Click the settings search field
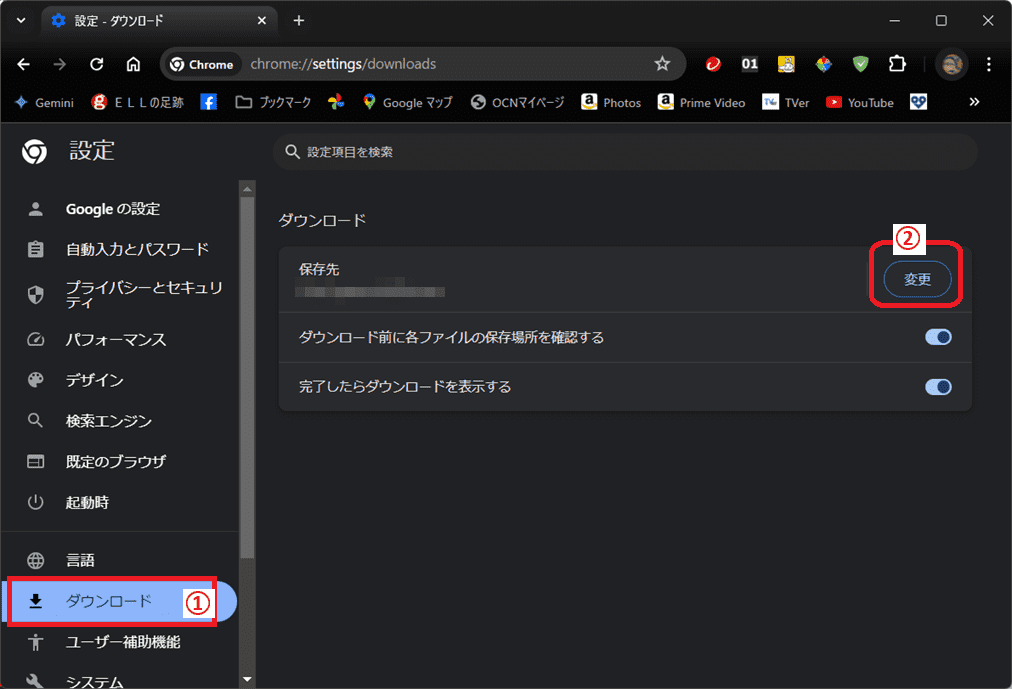Viewport: 1012px width, 689px height. 625,152
